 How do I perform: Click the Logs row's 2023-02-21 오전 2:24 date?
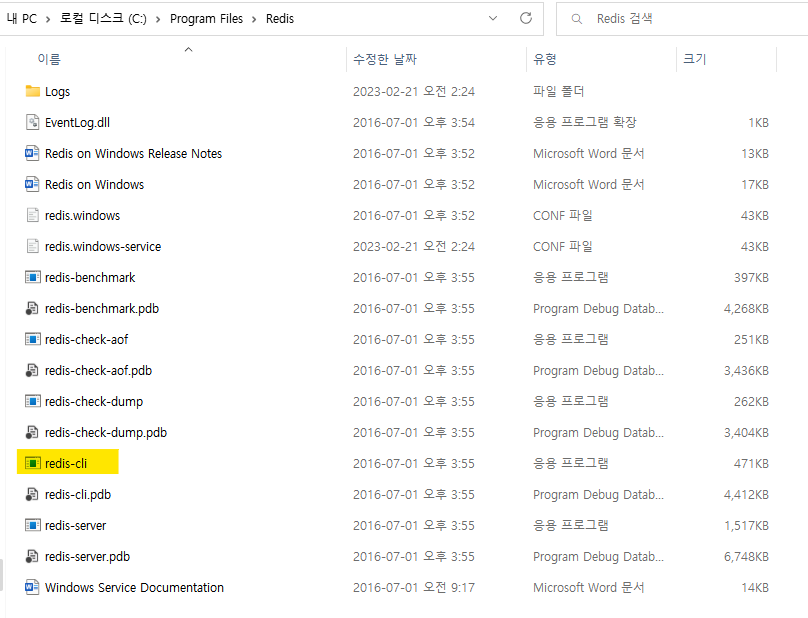point(414,91)
